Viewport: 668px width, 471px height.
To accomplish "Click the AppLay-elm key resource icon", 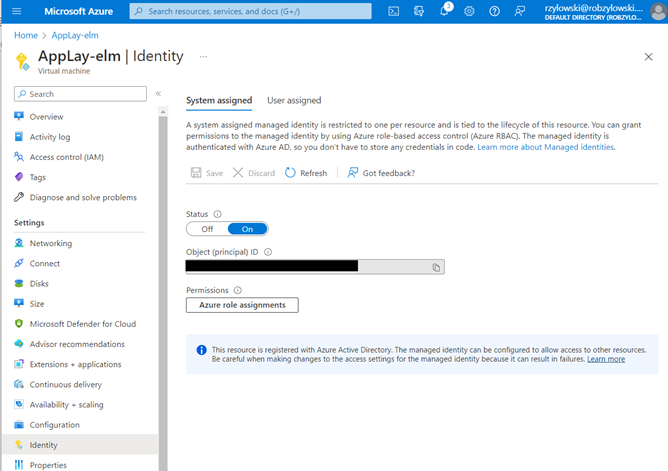I will (22, 61).
